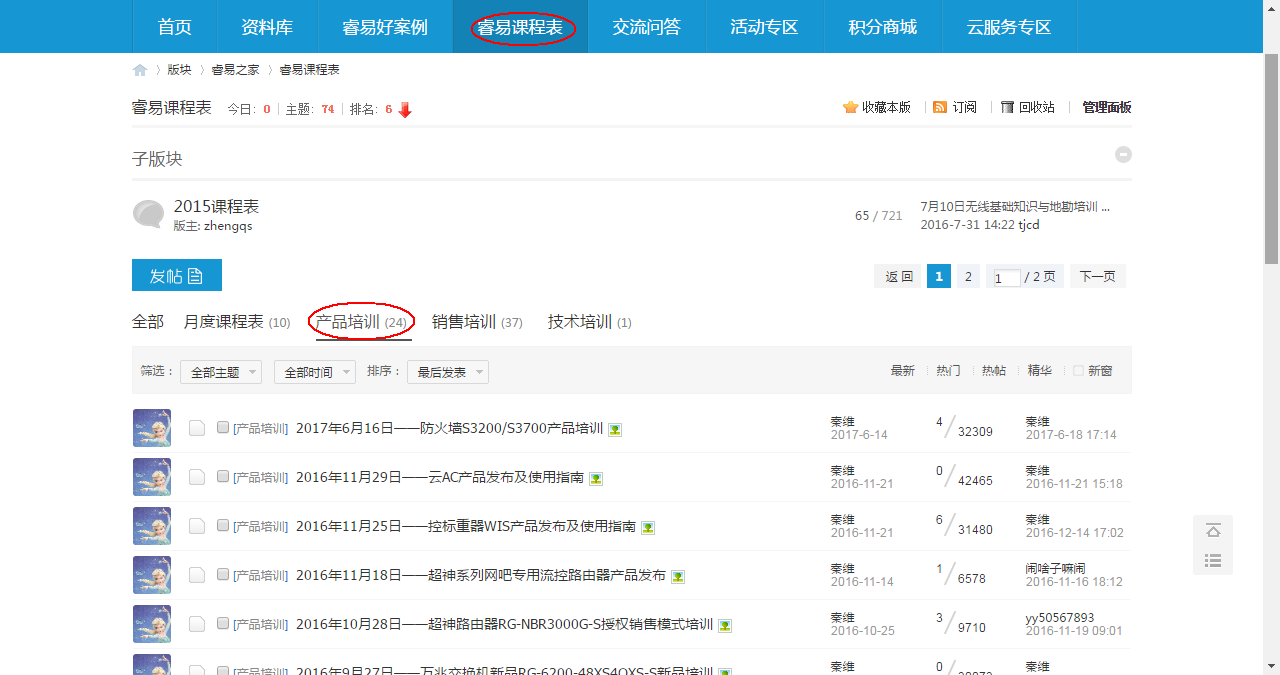Tick checkbox for 云AC产品发布及使用指南 thread
1280x675 pixels.
coord(223,476)
